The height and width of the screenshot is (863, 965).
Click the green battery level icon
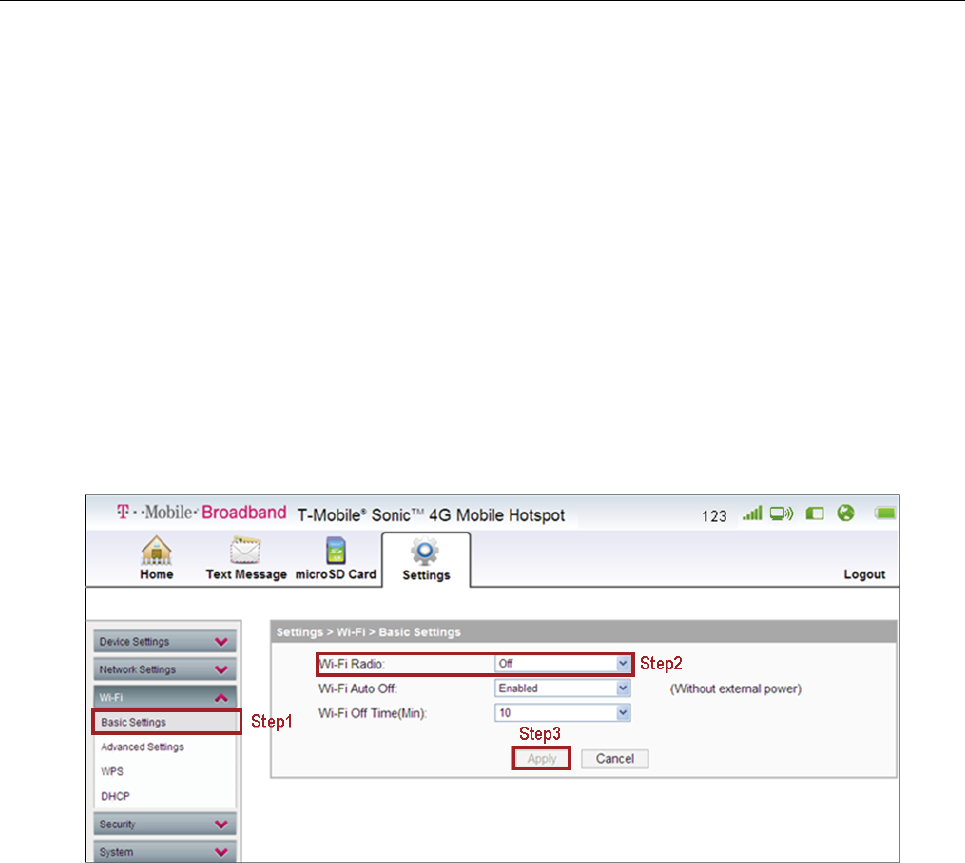pos(886,513)
